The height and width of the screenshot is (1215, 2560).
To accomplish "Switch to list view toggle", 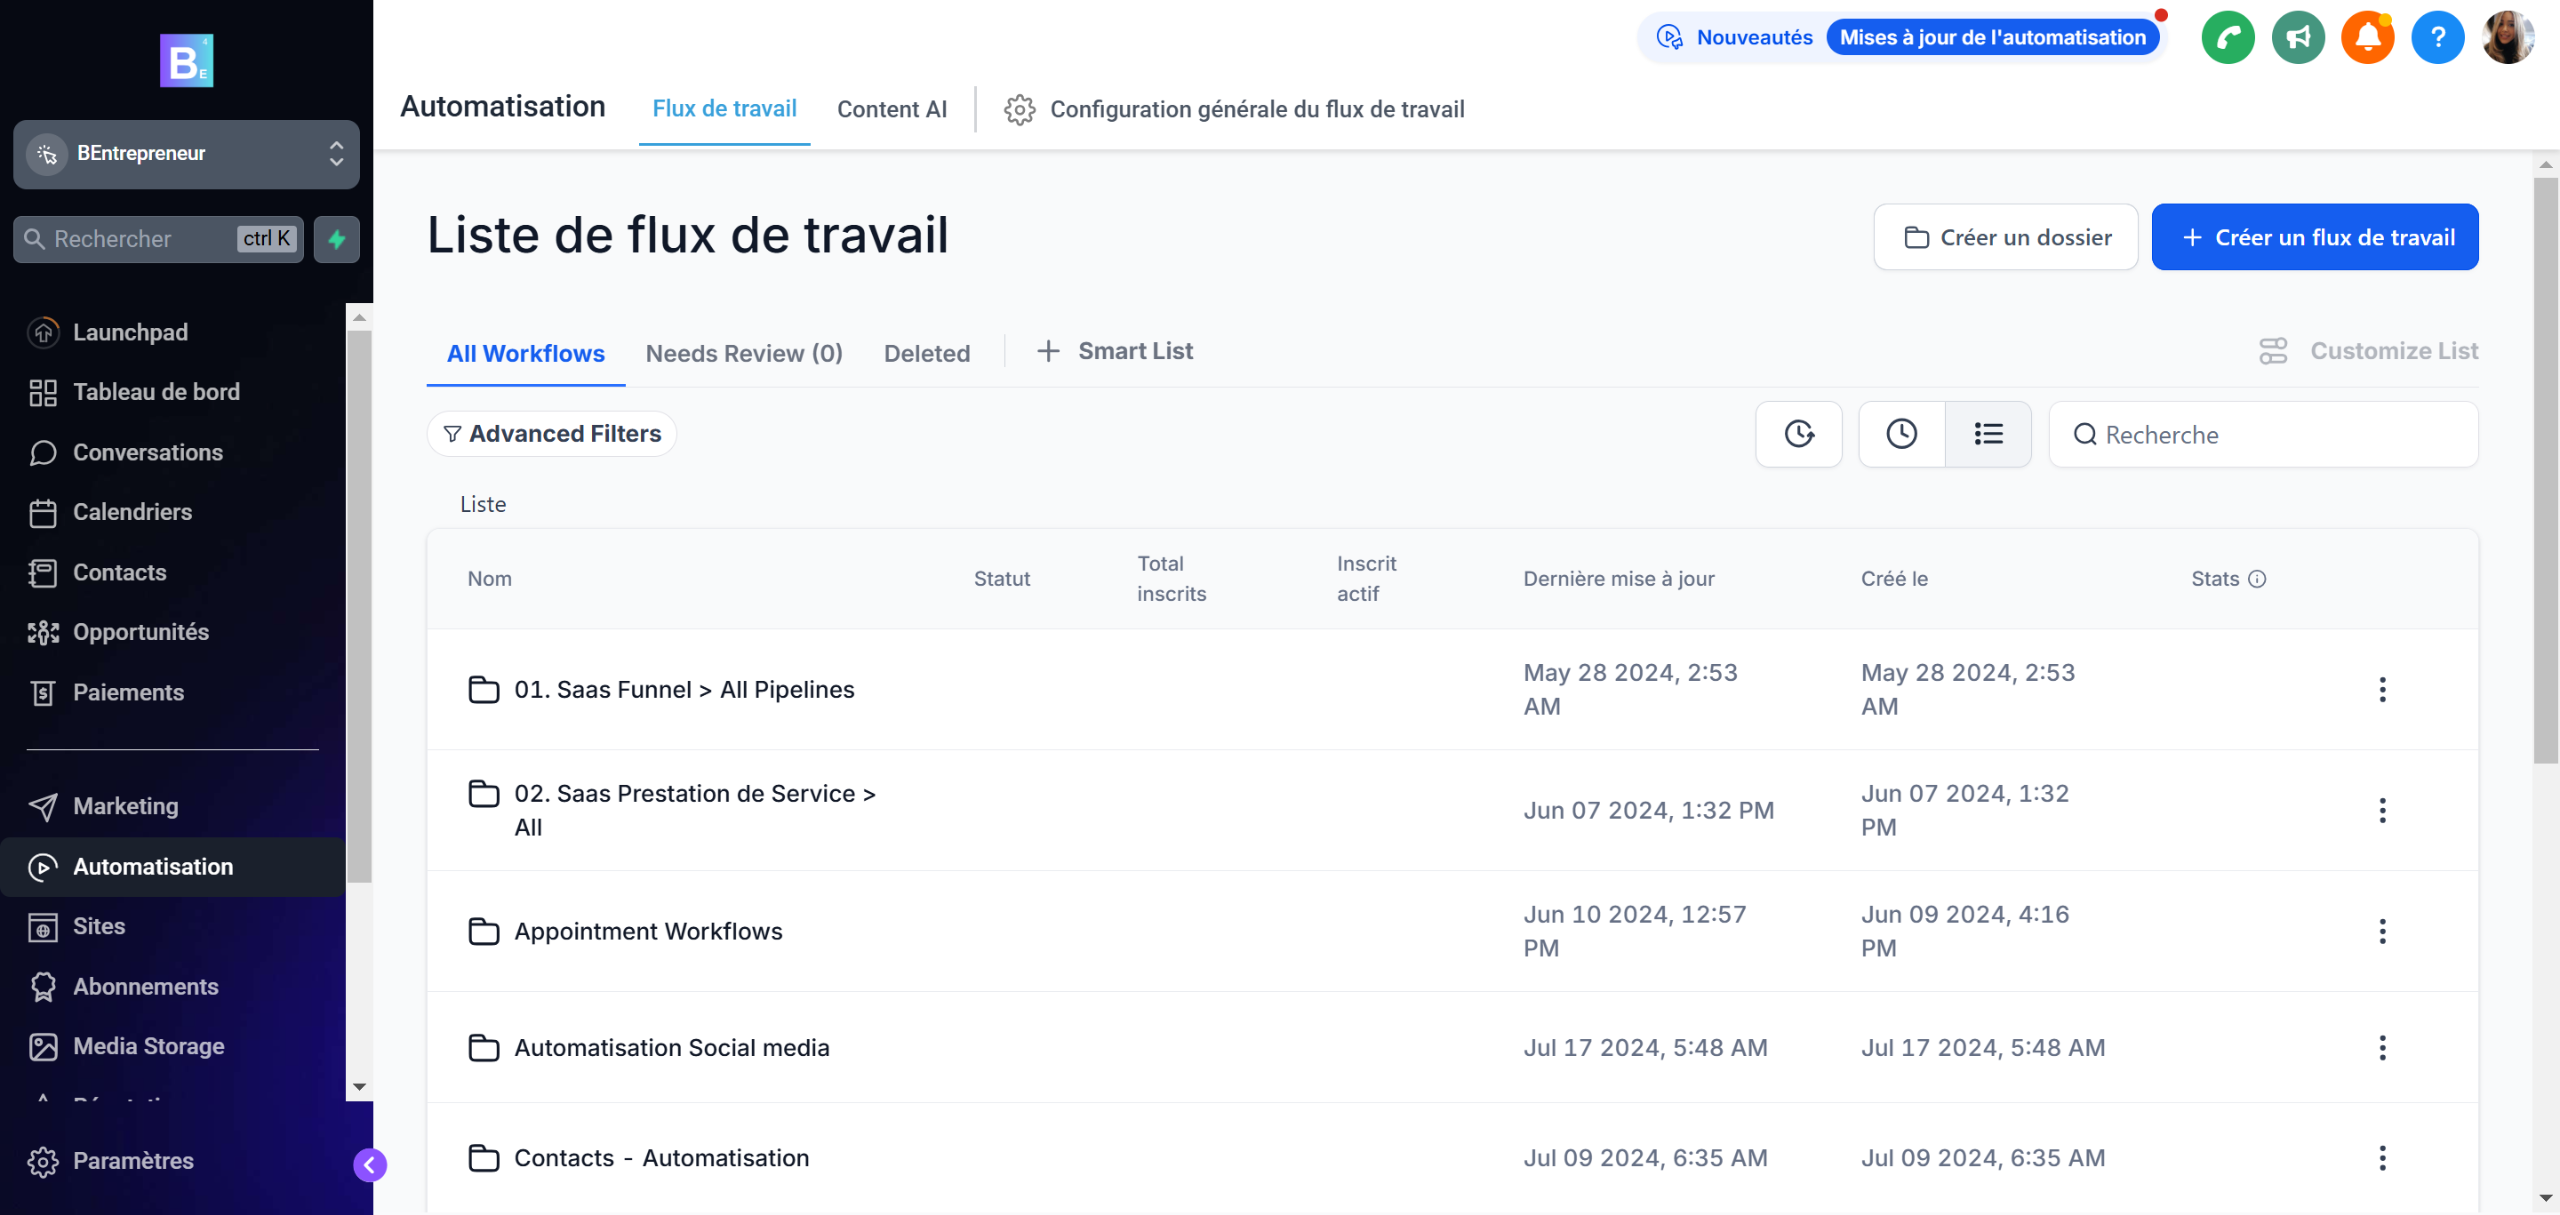I will pyautogui.click(x=1988, y=434).
